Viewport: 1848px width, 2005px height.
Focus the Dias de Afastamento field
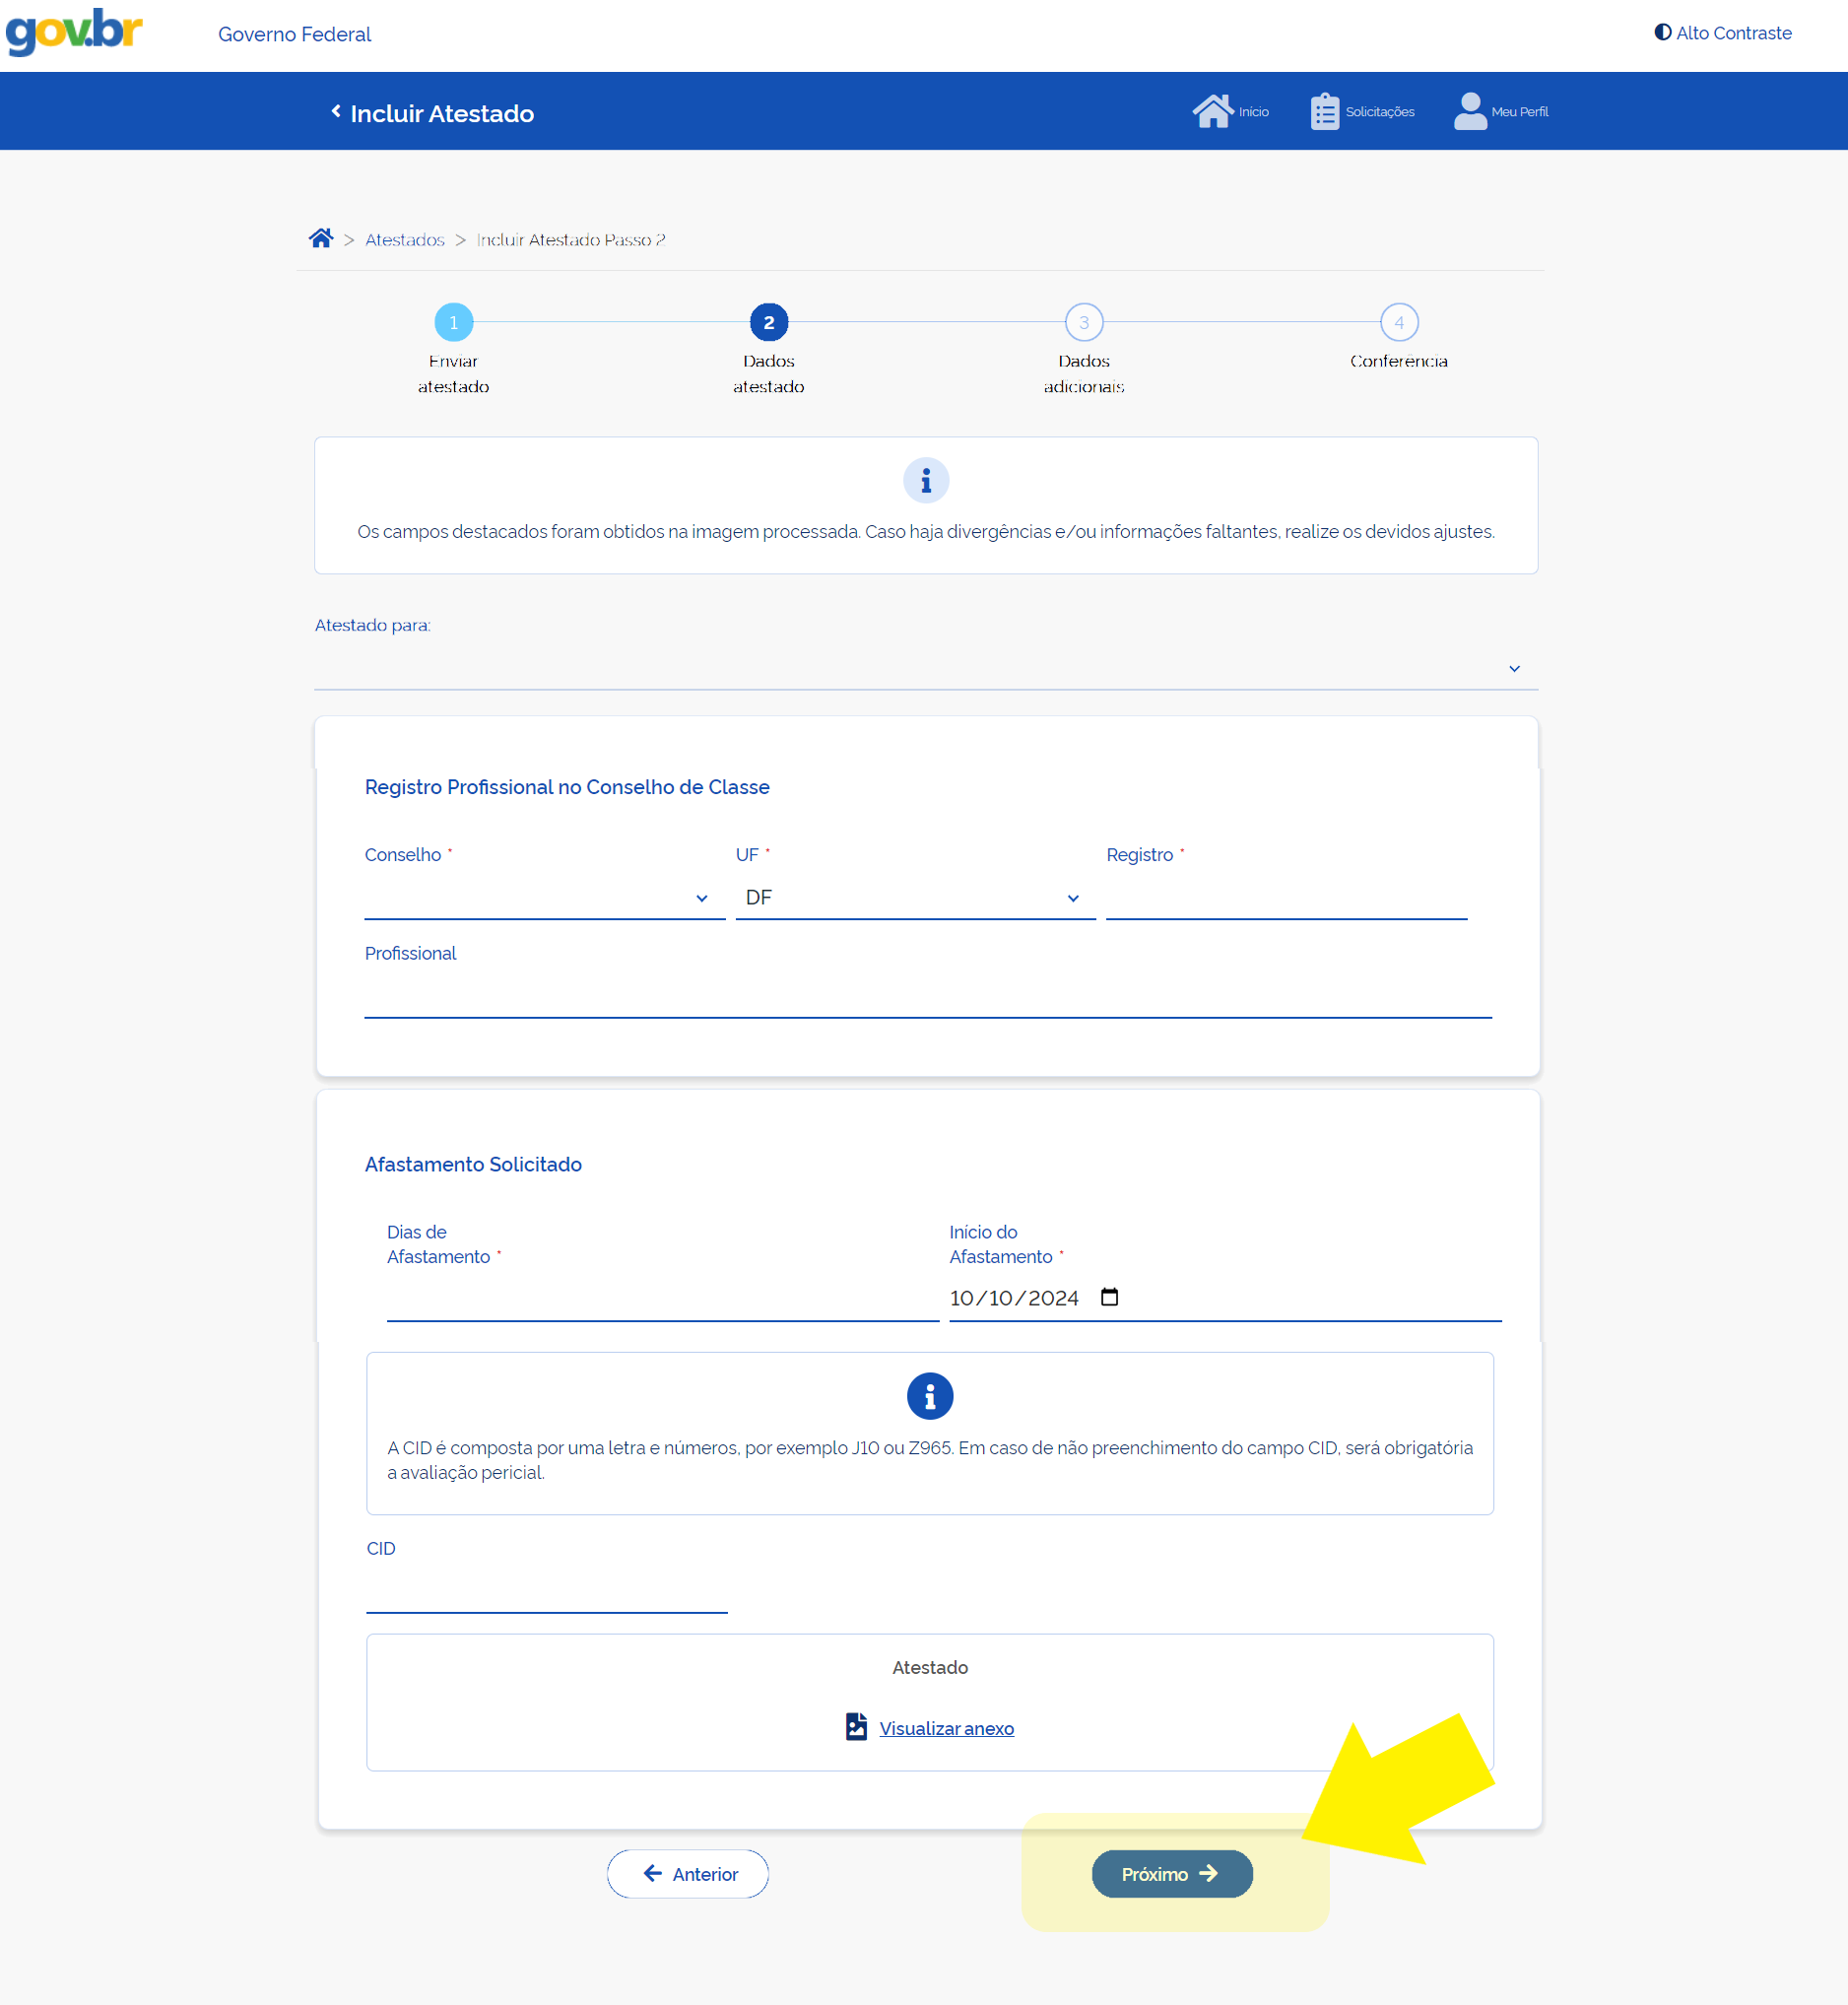pyautogui.click(x=662, y=1298)
